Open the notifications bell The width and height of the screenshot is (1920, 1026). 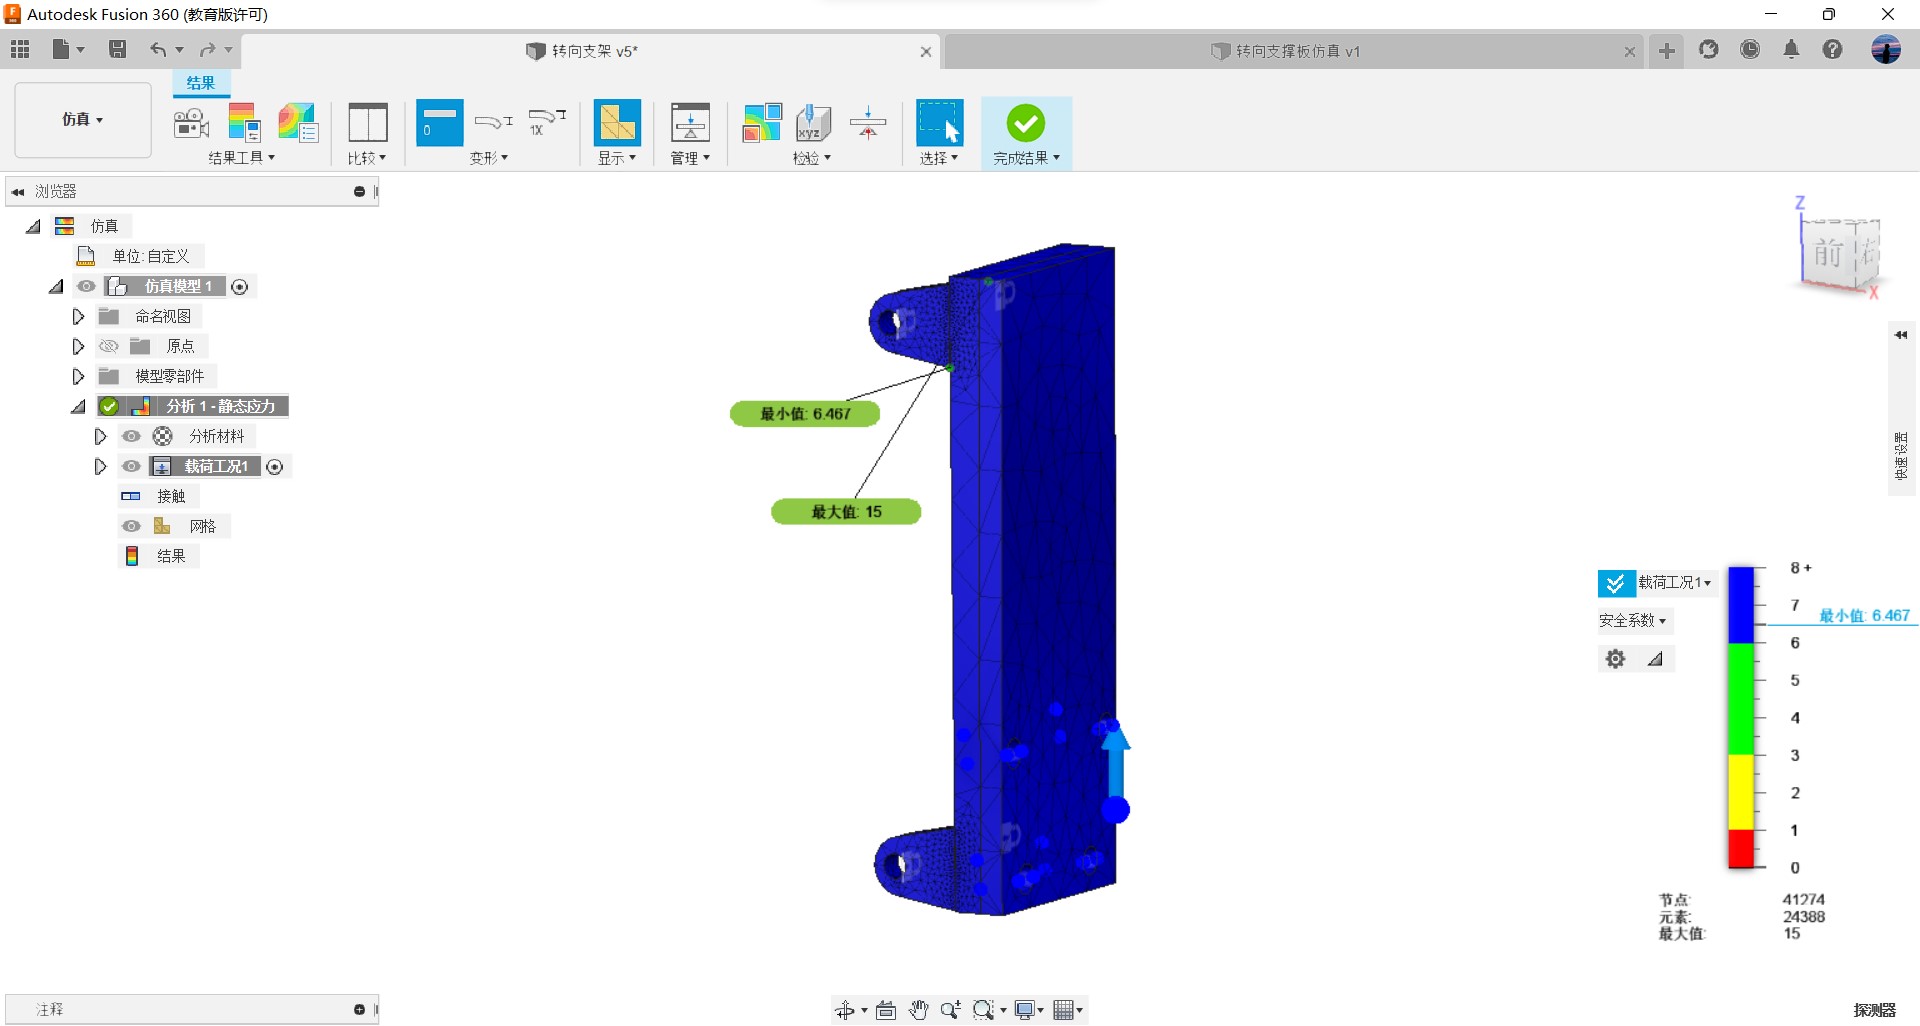click(x=1791, y=49)
